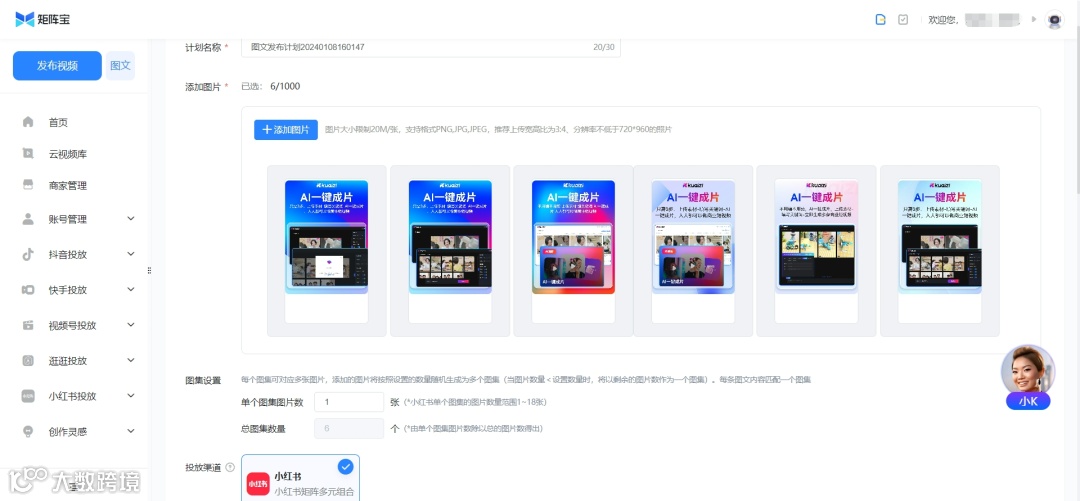Switch to the 图文 tab
Image resolution: width=1080 pixels, height=501 pixels.
tap(121, 65)
